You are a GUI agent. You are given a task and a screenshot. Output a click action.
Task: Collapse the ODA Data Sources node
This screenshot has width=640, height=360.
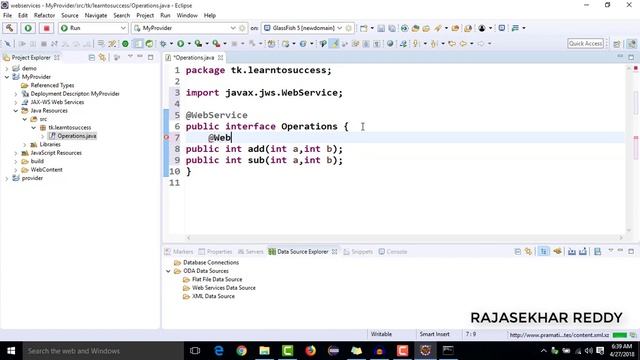pyautogui.click(x=168, y=271)
